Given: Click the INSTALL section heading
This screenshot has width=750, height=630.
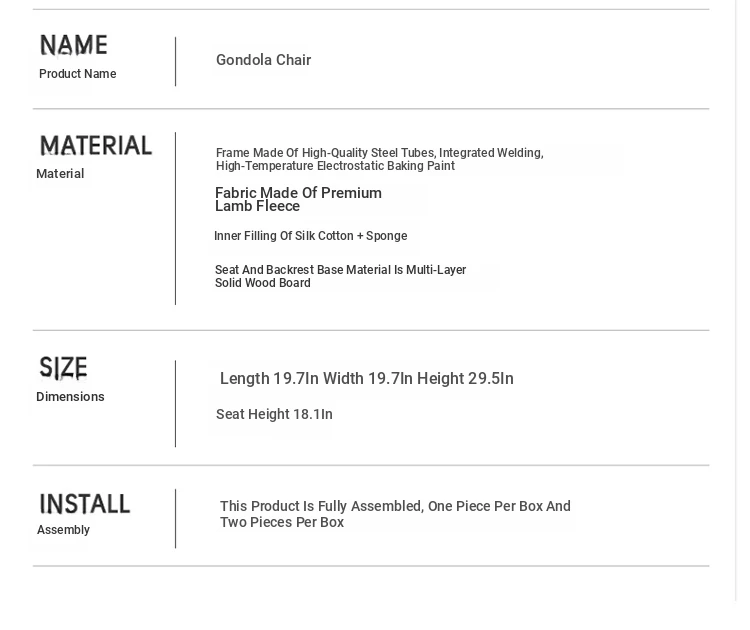Looking at the screenshot, I should click(x=85, y=504).
